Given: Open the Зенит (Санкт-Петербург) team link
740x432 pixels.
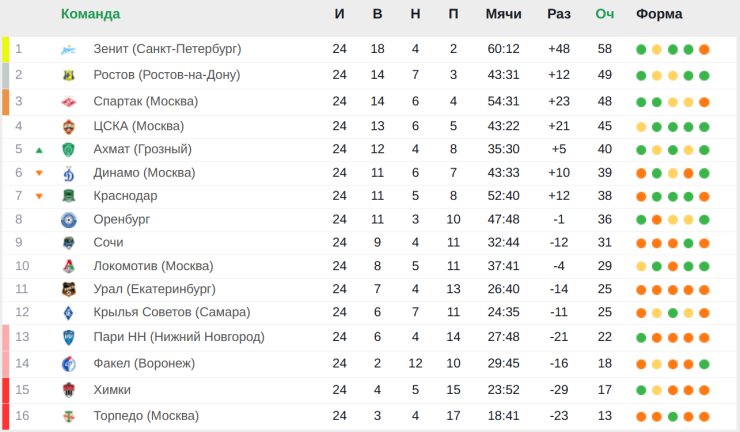Looking at the screenshot, I should click(167, 49).
